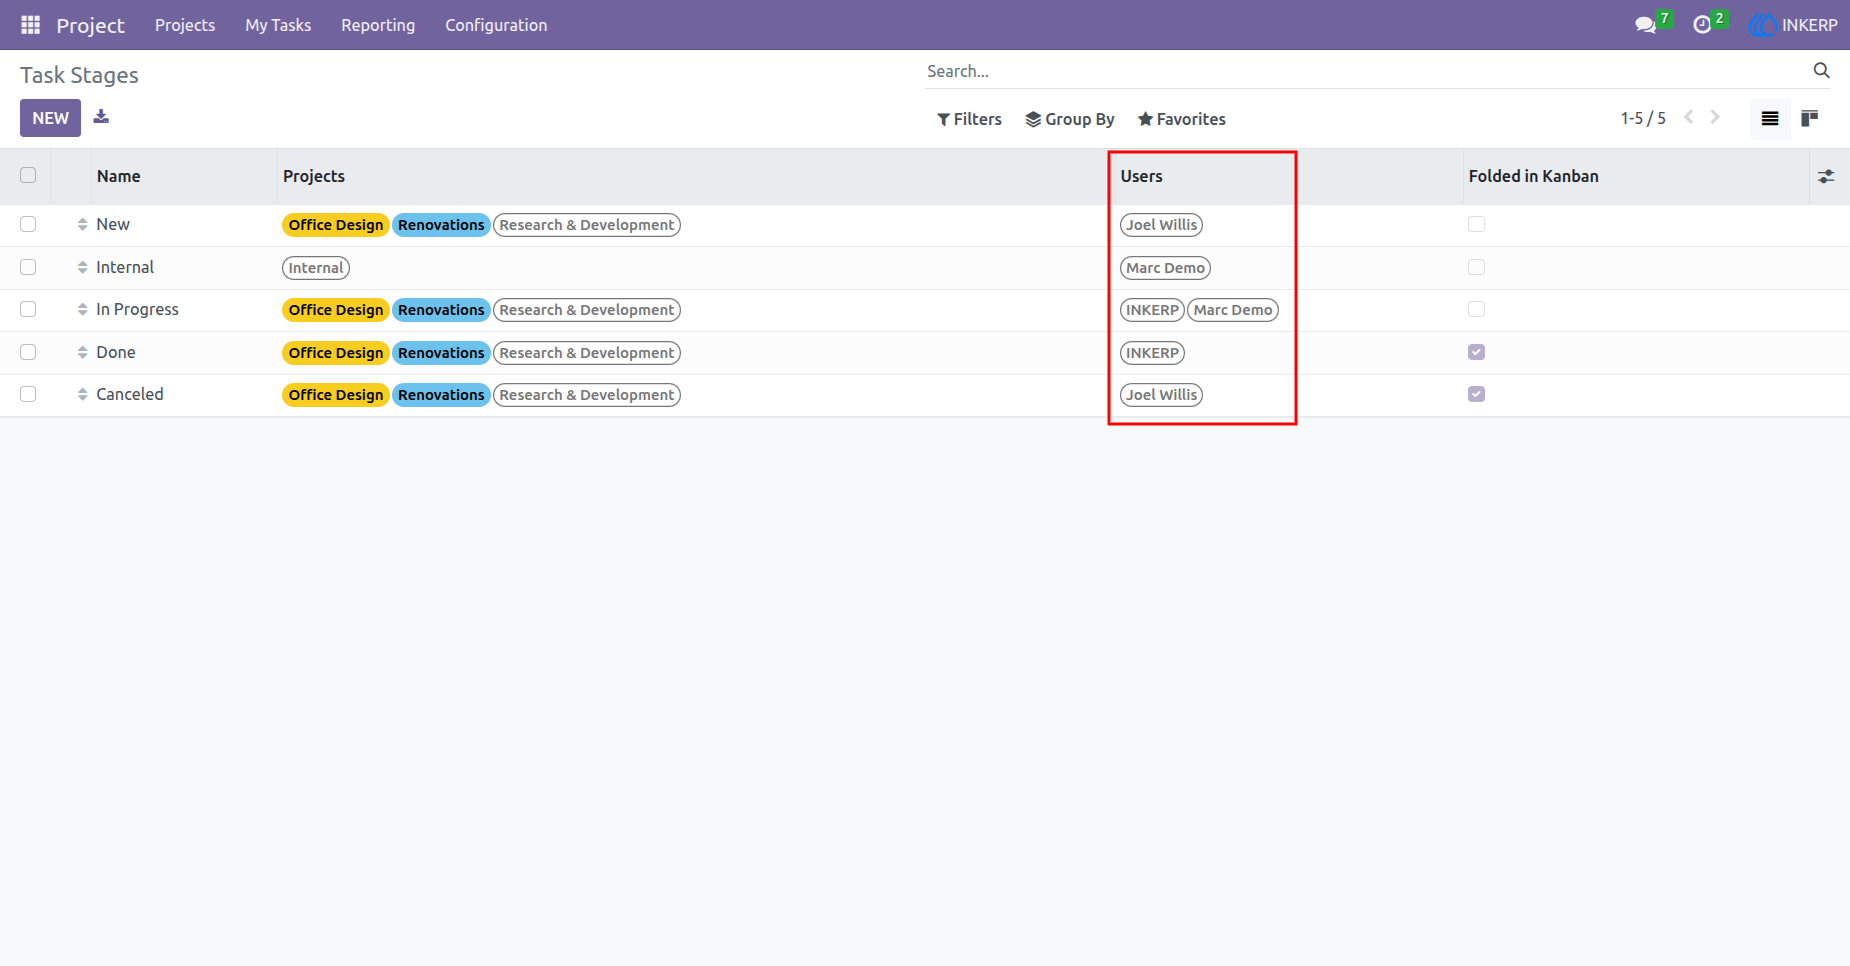Open the Favorites dropdown
The height and width of the screenshot is (966, 1850).
1182,119
